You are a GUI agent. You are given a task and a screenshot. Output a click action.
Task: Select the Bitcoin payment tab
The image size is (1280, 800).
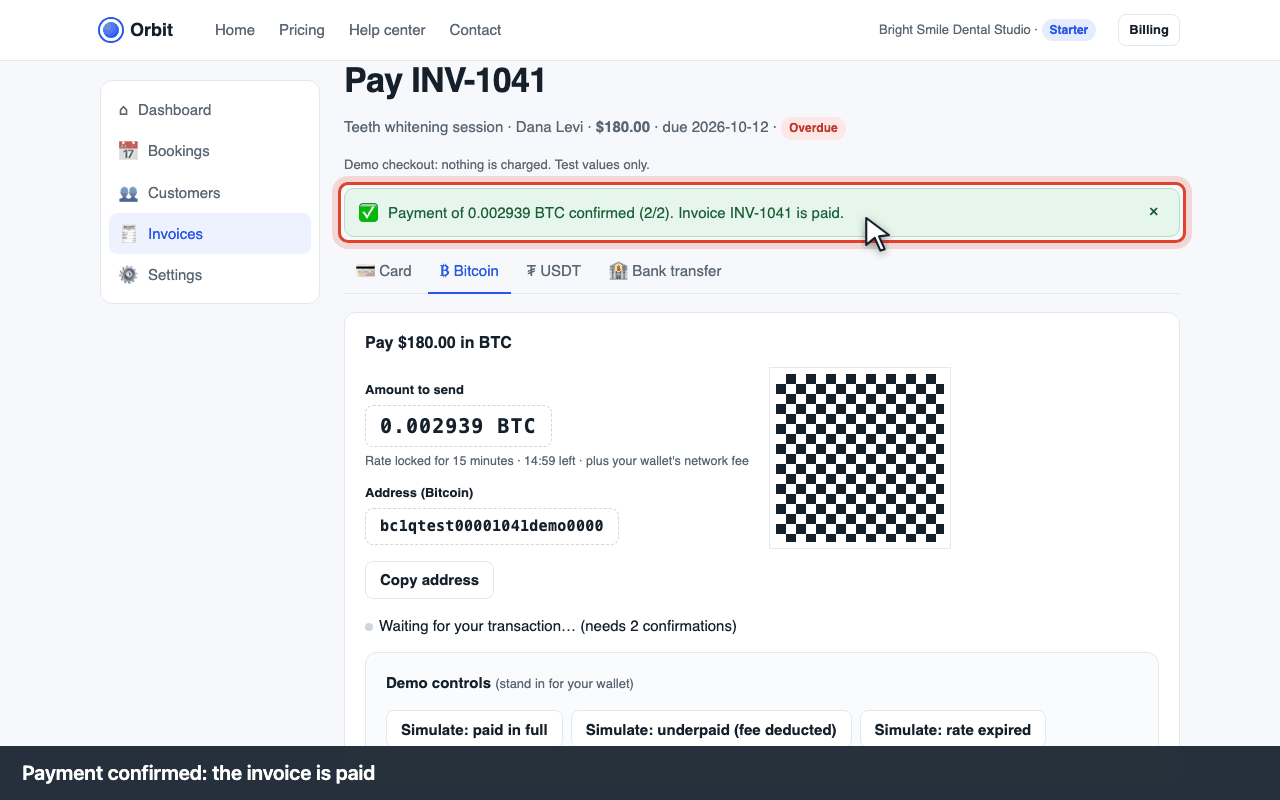pos(469,271)
